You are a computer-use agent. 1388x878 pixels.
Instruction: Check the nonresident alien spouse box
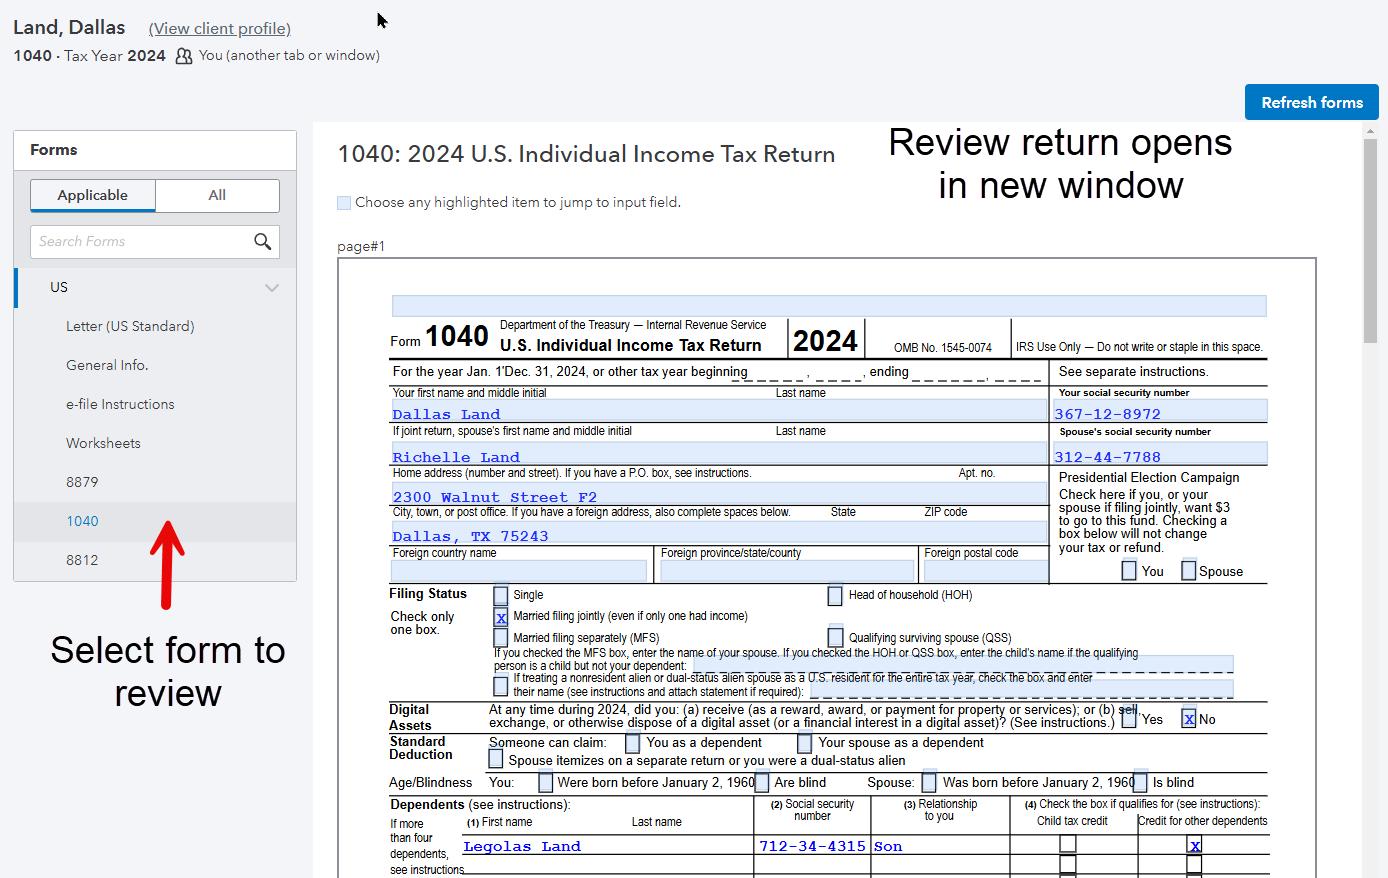tap(501, 687)
